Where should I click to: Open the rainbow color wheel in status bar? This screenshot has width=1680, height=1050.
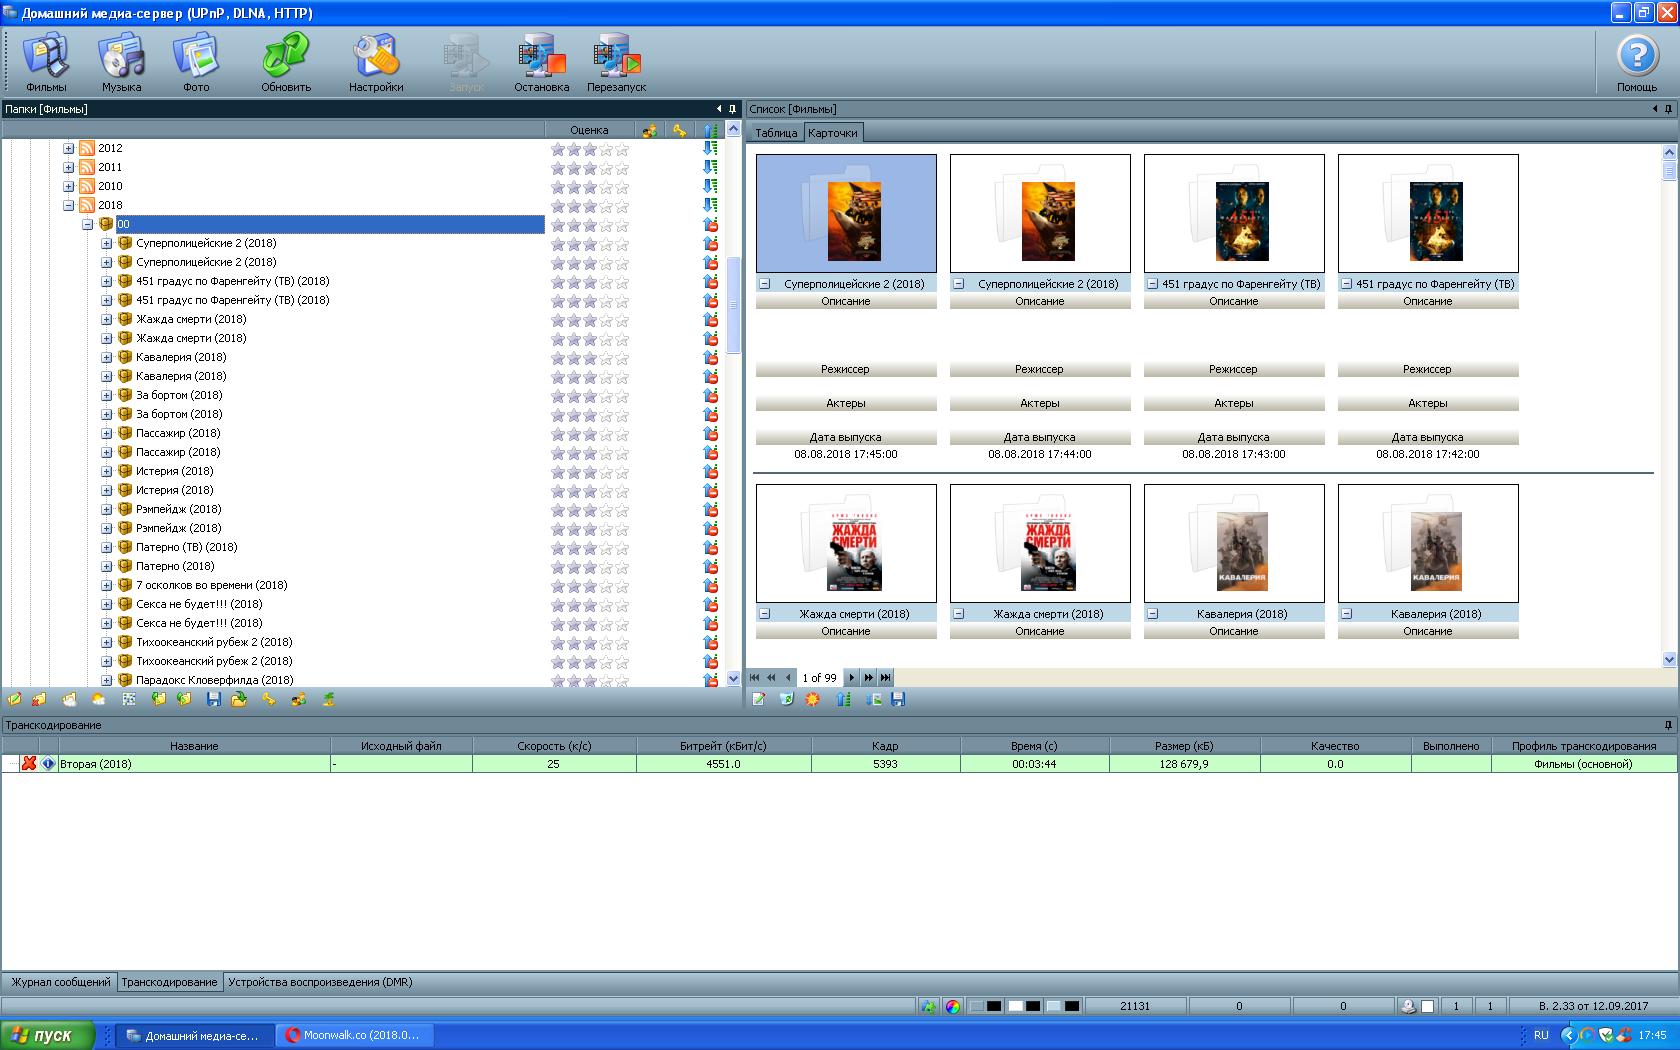(953, 1006)
